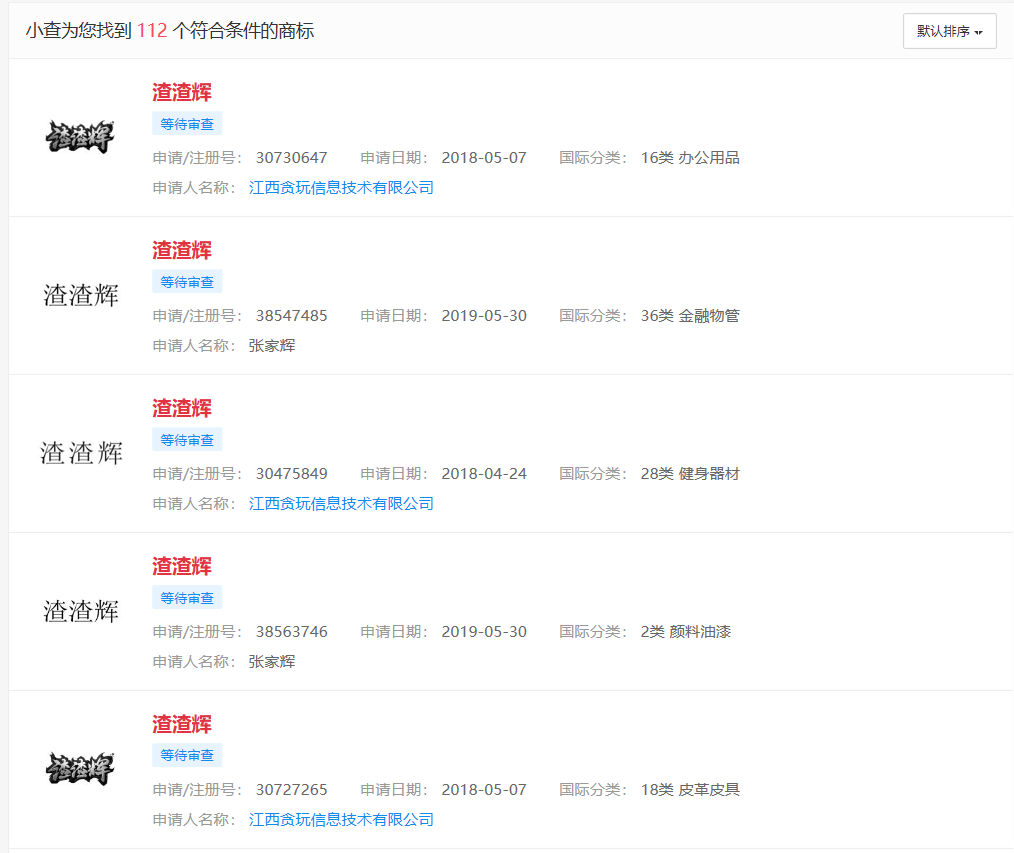The height and width of the screenshot is (853, 1014).
Task: Open trademark 渣渣辉 in class 28类 健身器材
Action: pos(181,409)
